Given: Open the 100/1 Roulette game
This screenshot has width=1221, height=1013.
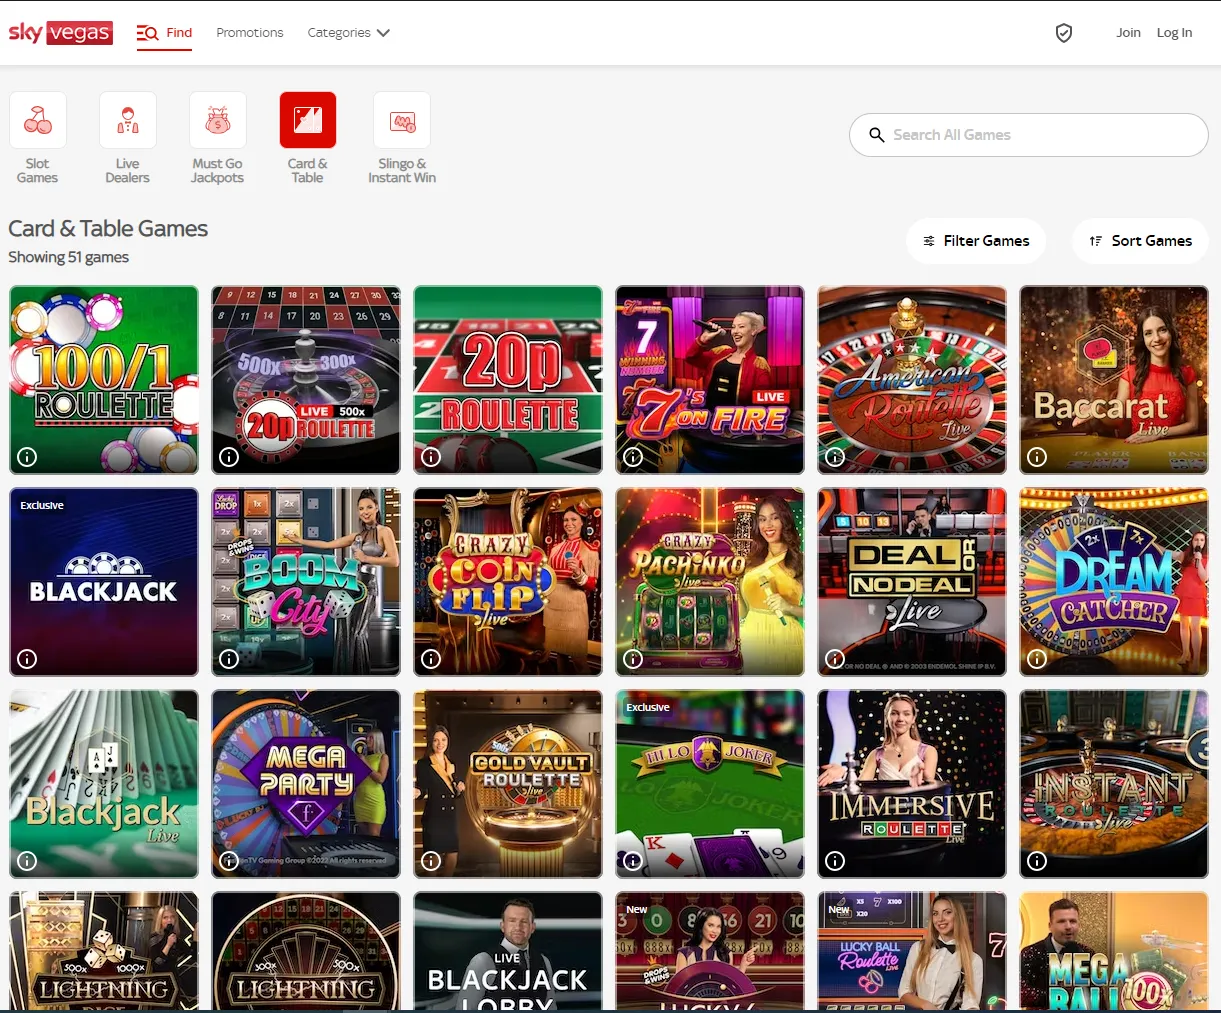Looking at the screenshot, I should coord(104,380).
